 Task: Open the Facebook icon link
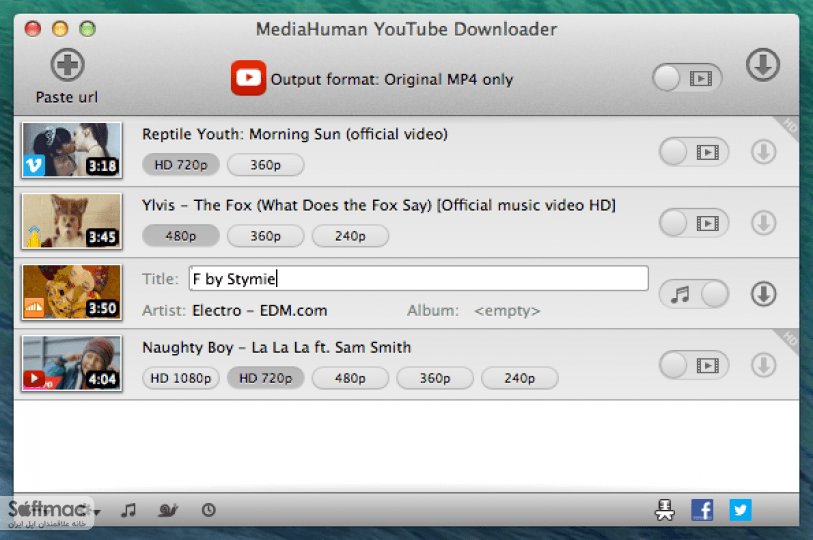click(x=702, y=510)
